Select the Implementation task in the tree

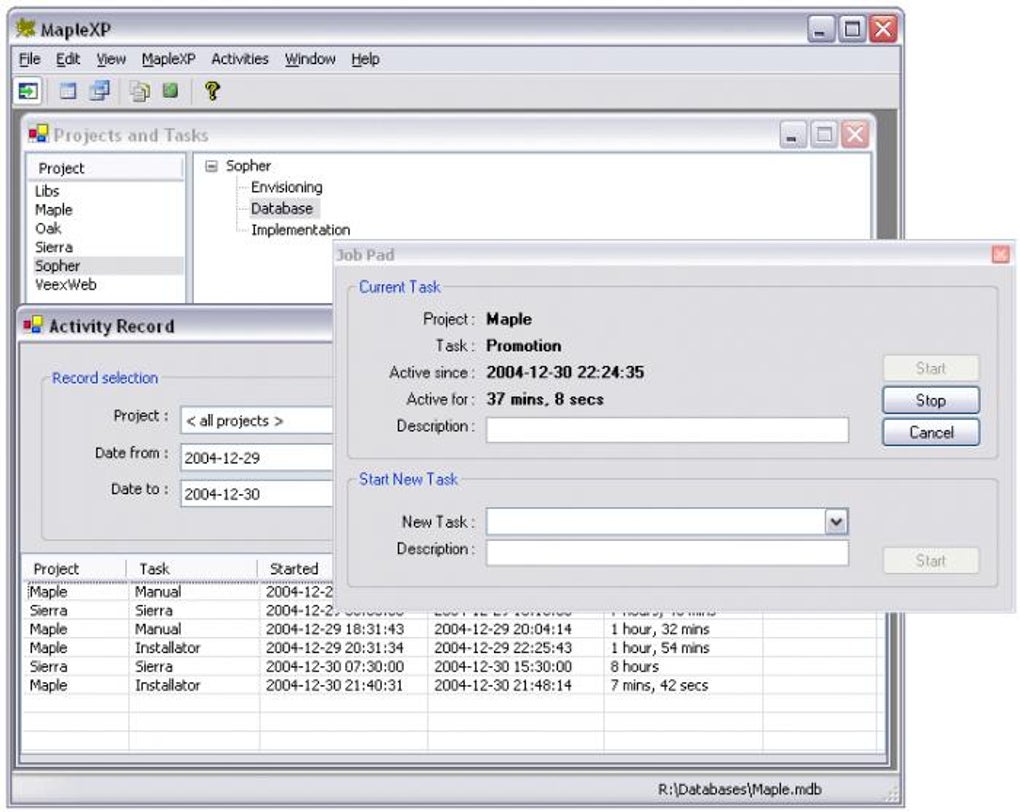point(300,230)
